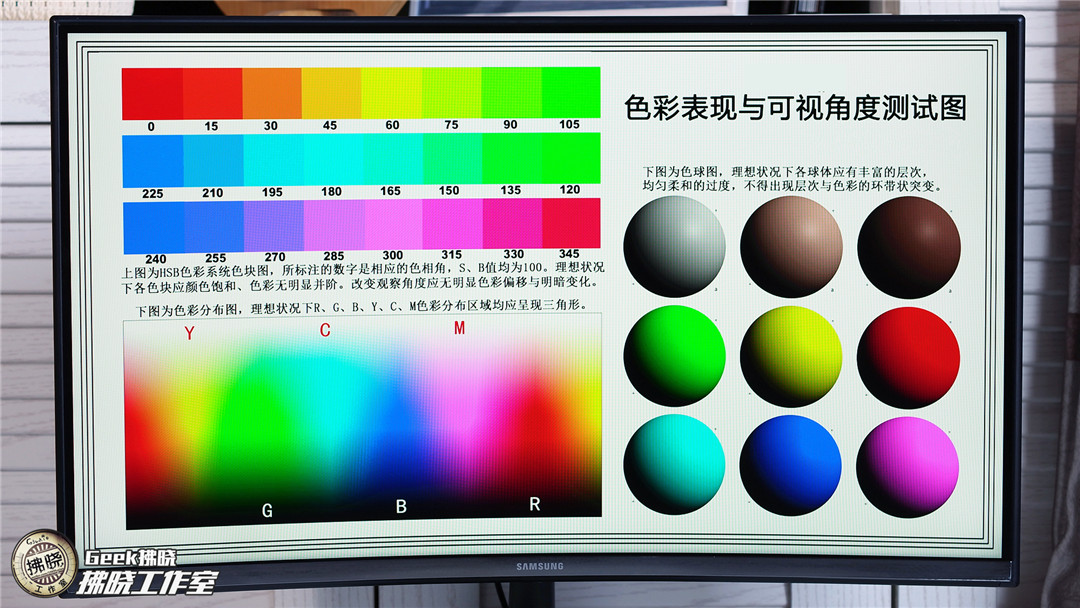Select the color block labeled 15

tap(212, 94)
